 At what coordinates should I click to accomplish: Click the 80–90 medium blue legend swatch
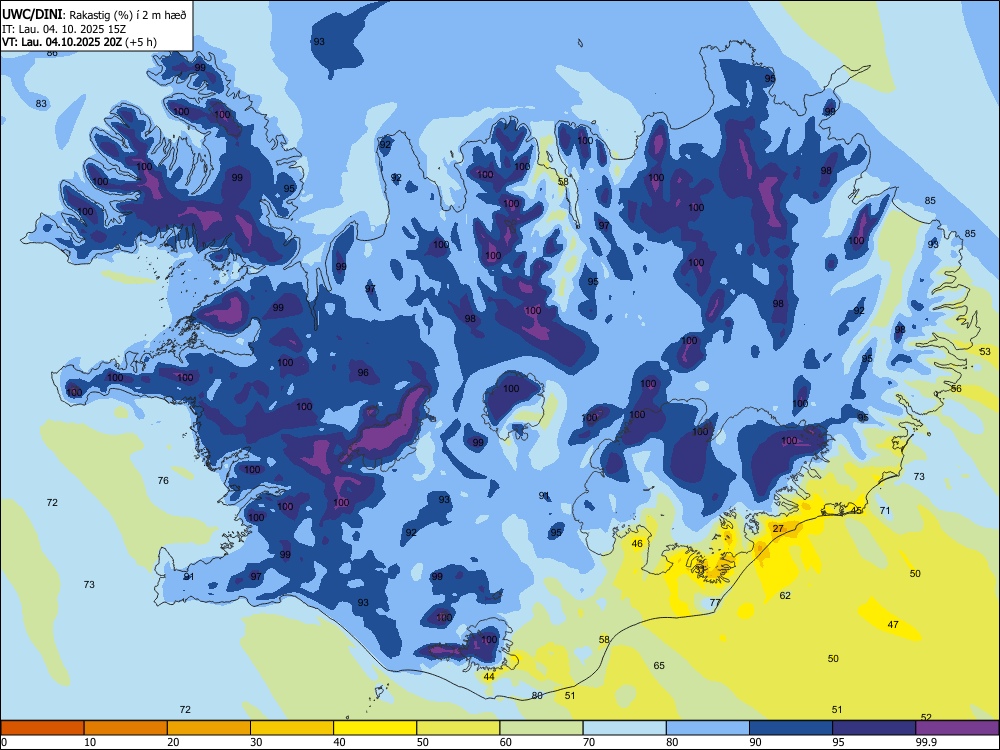[708, 728]
